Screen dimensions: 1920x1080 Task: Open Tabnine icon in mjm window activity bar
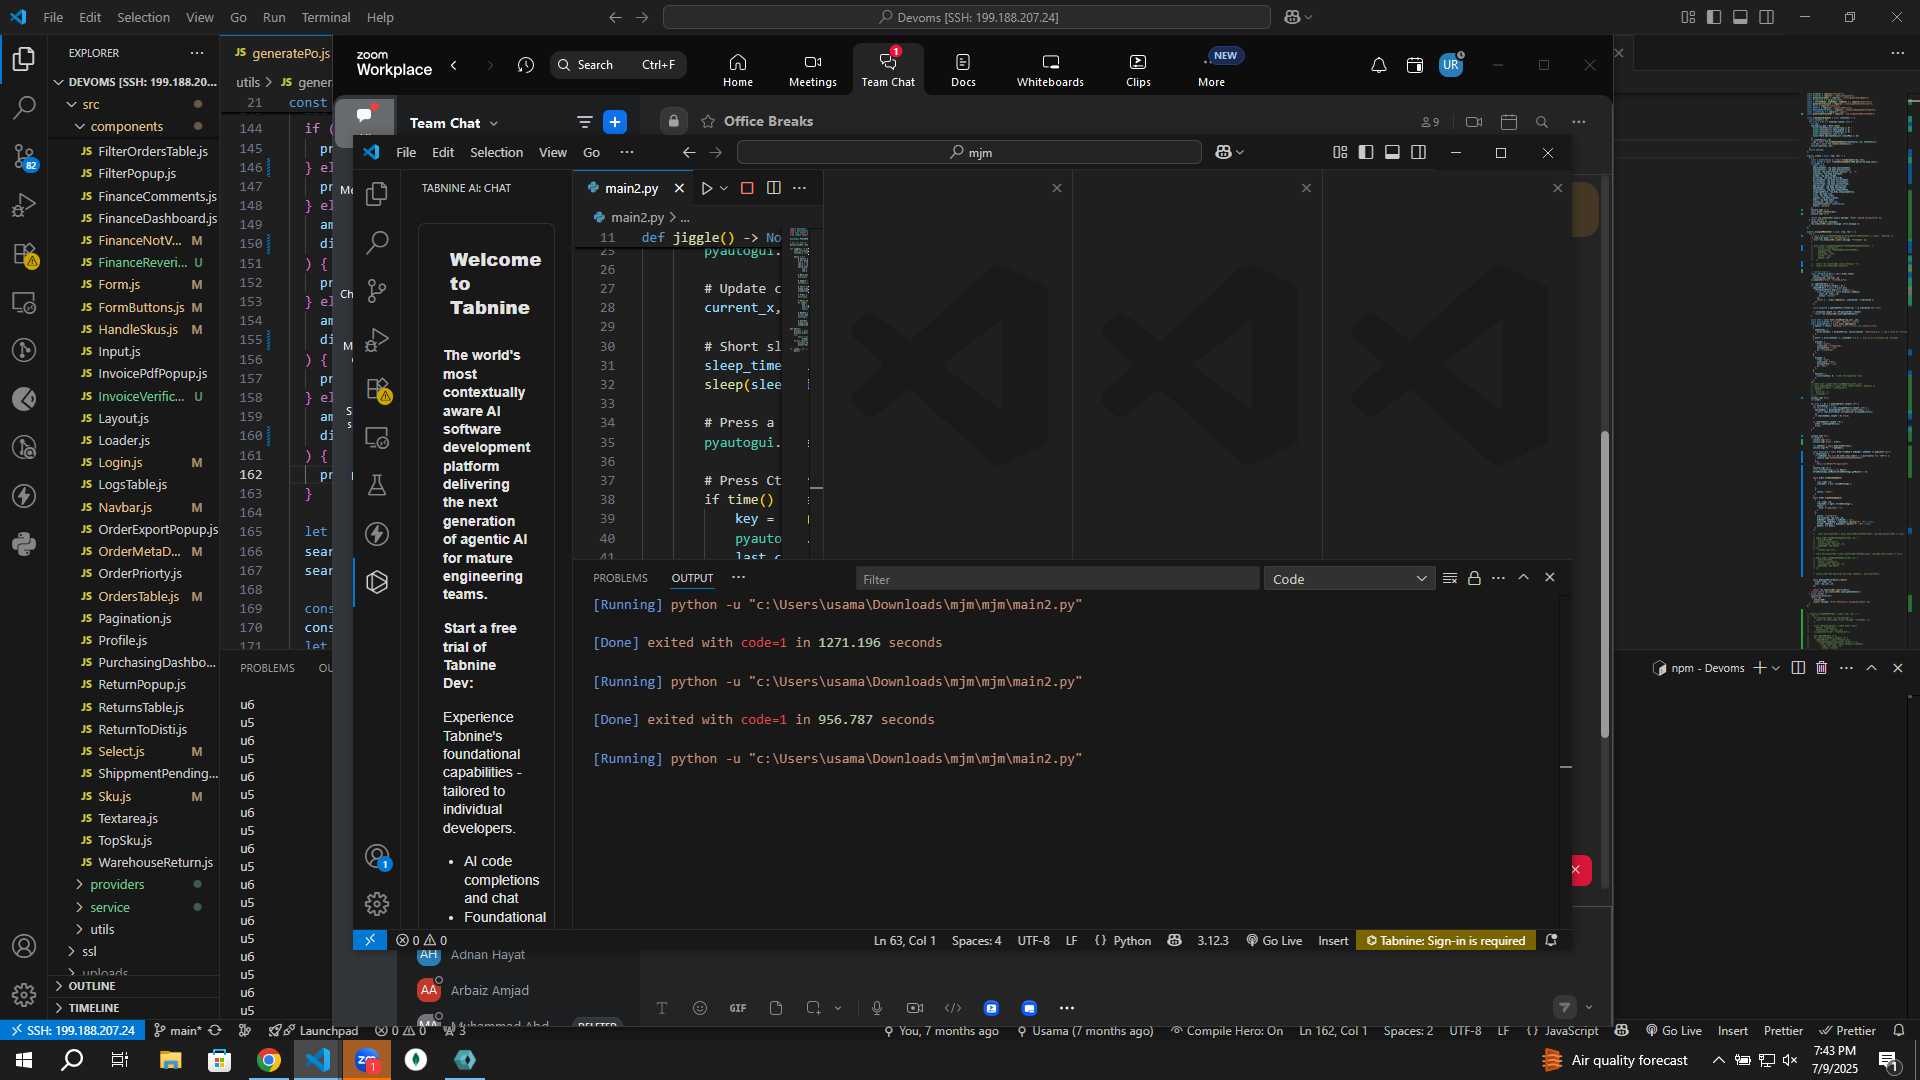pos(377,582)
